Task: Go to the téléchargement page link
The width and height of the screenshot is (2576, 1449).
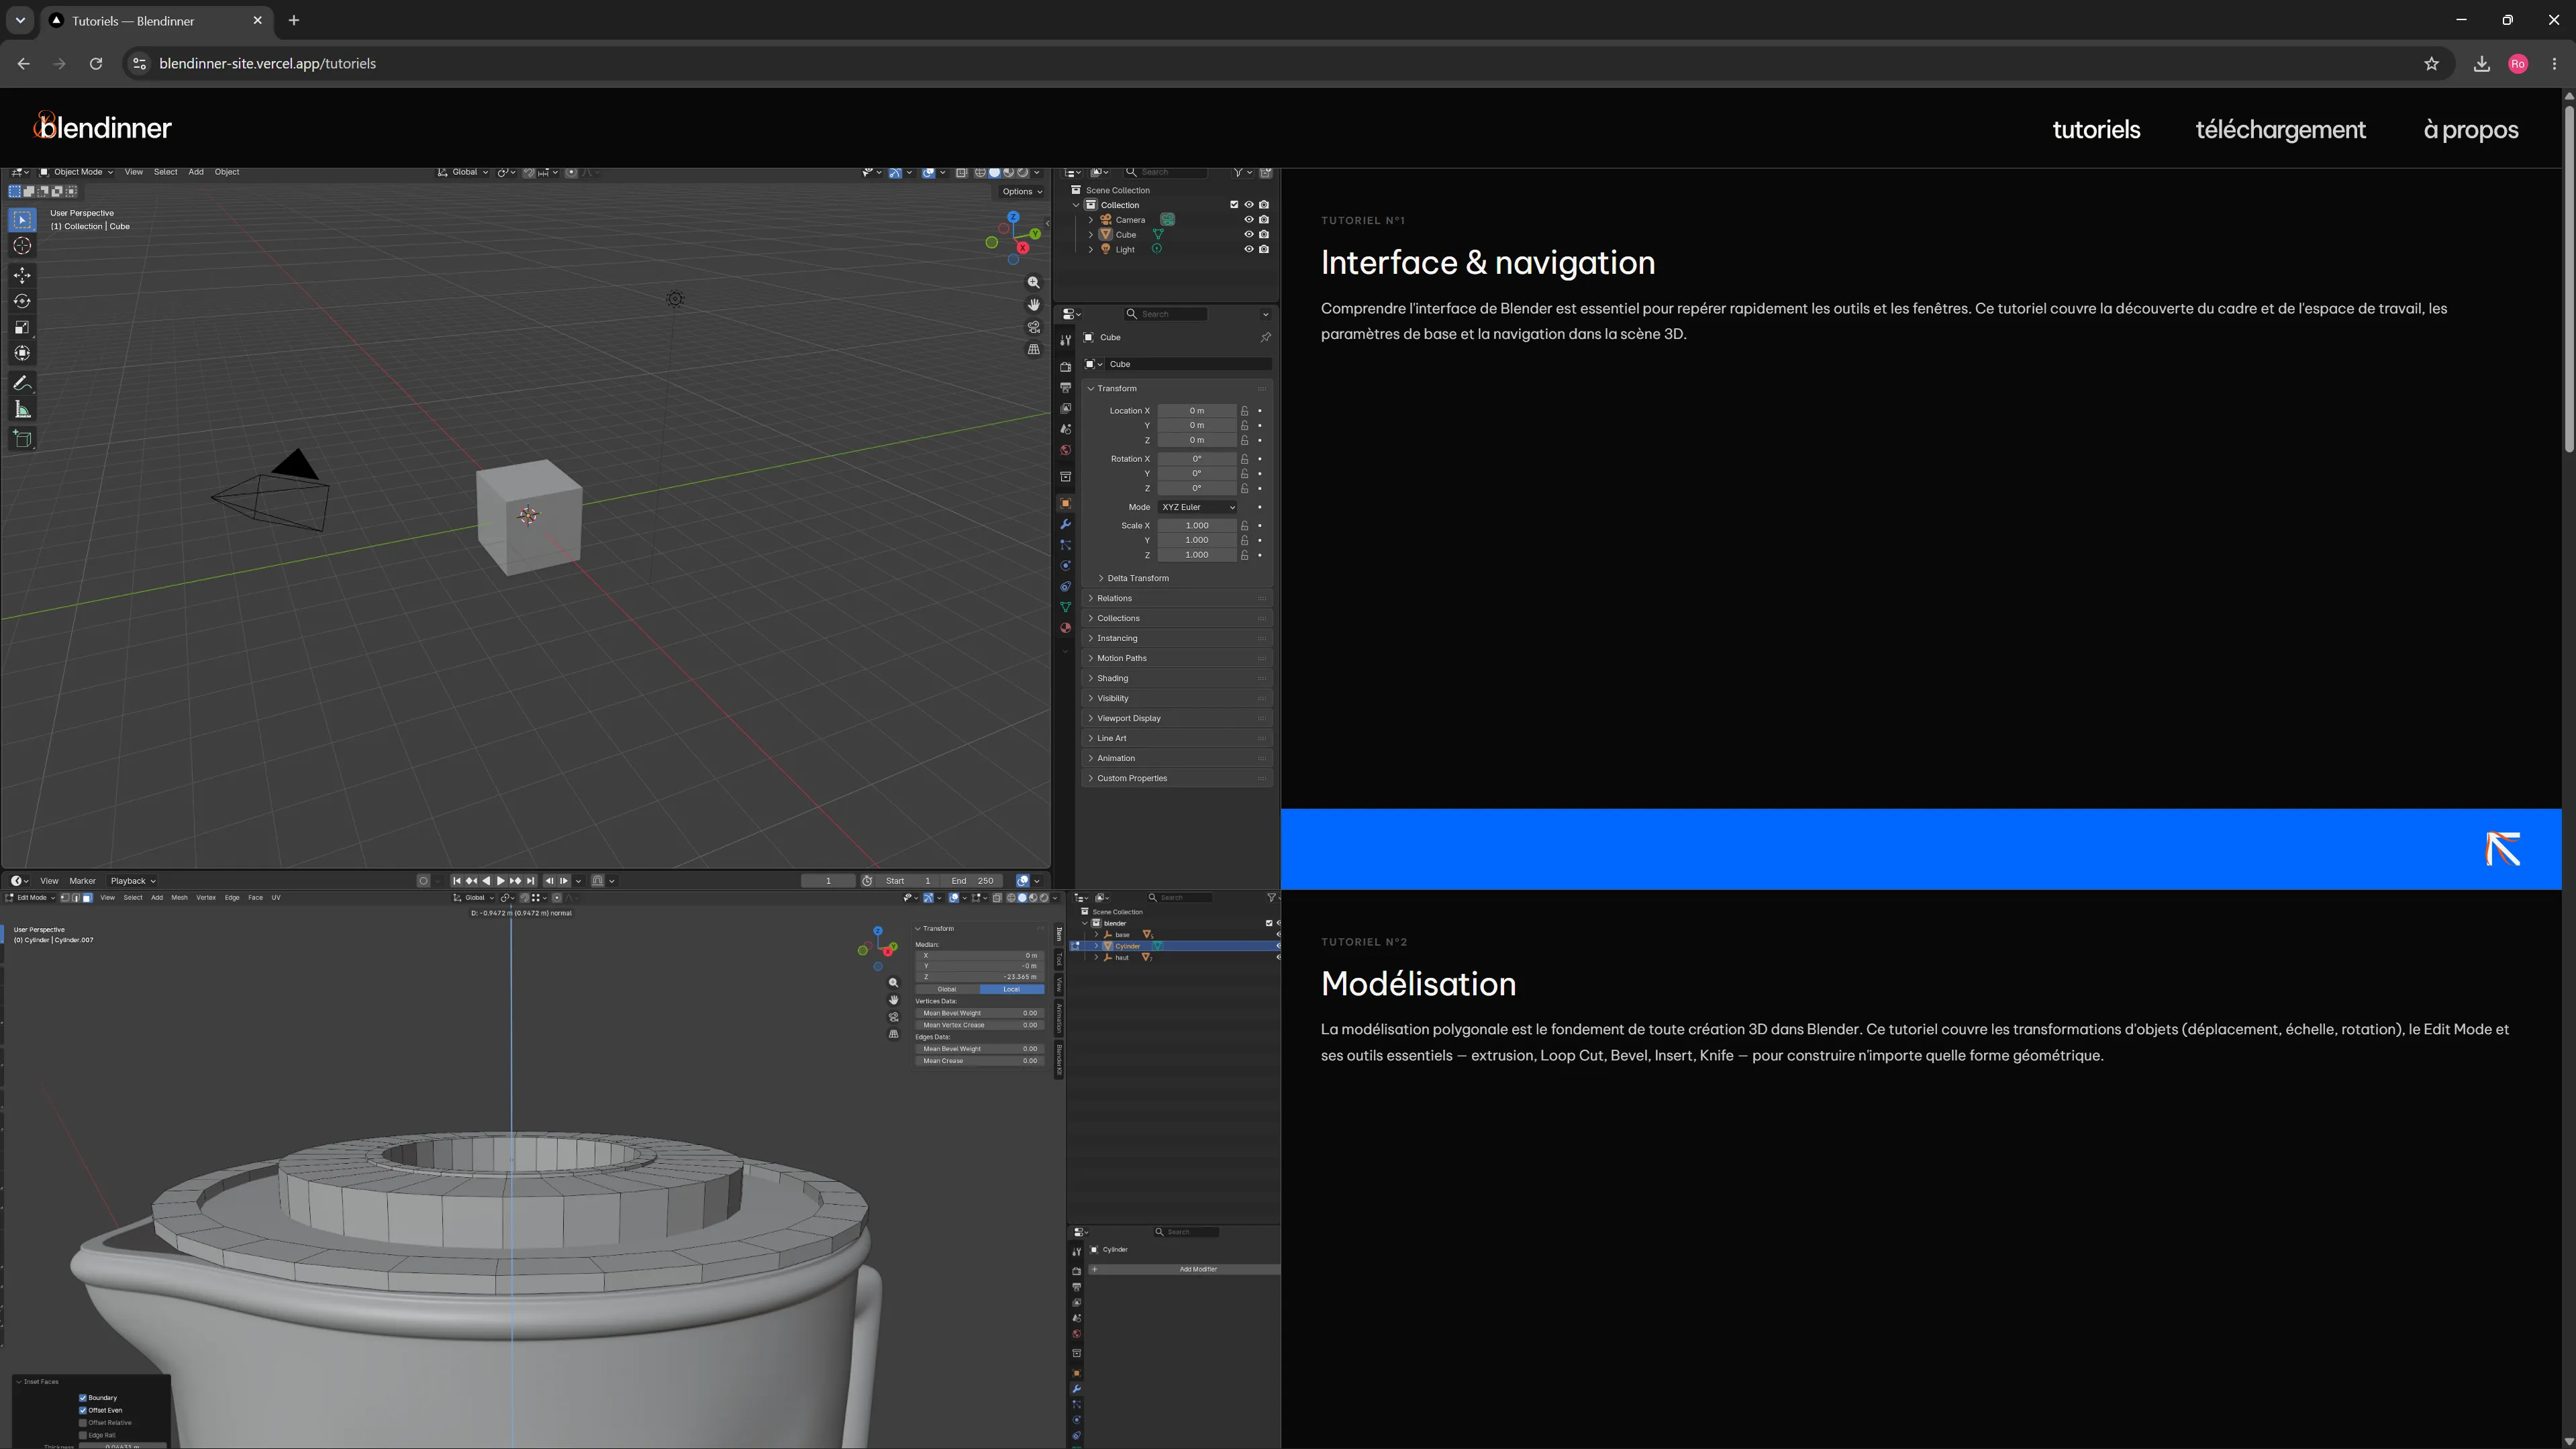Action: coord(2280,129)
